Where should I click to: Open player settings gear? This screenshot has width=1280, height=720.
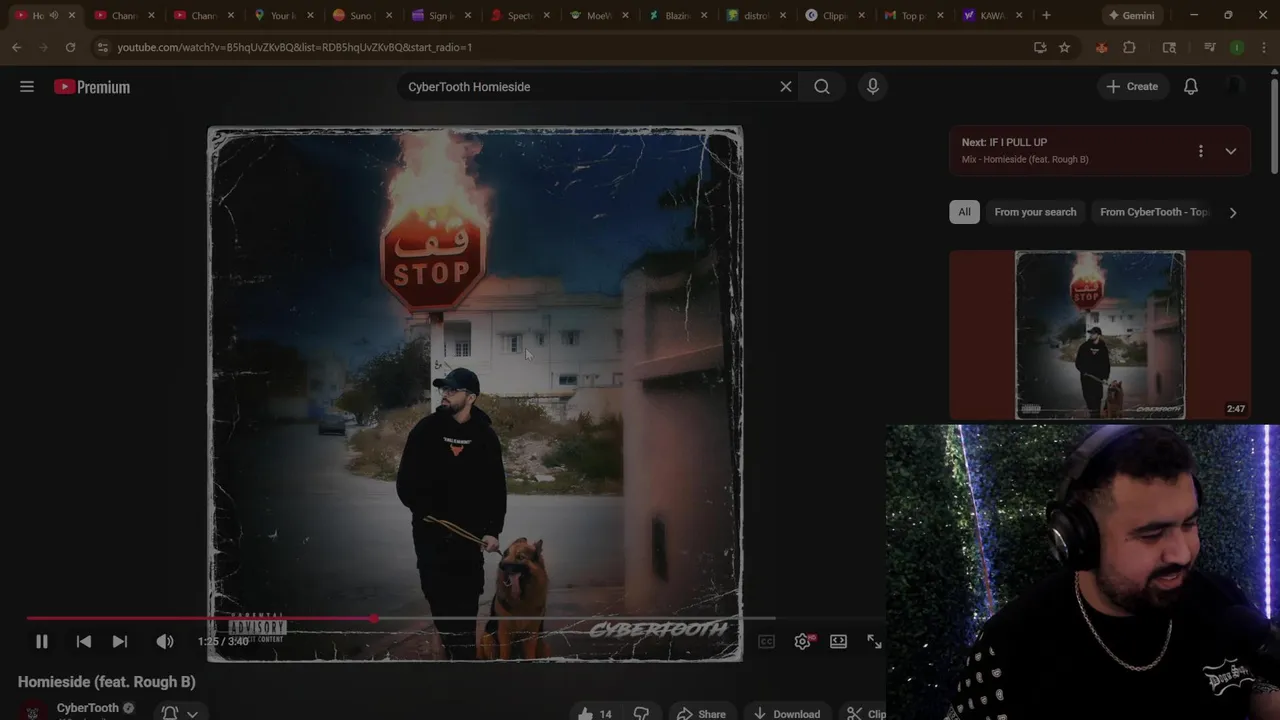pyautogui.click(x=802, y=642)
